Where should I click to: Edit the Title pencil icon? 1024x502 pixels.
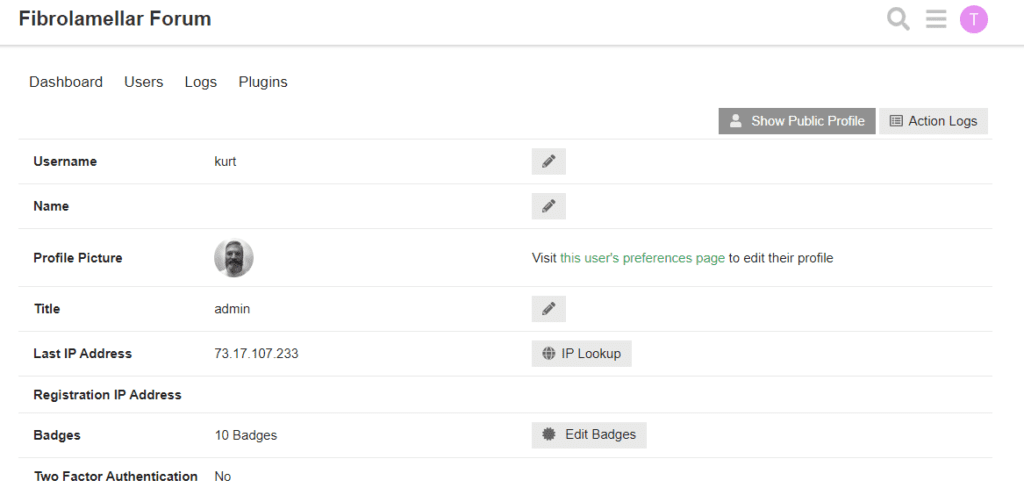[549, 309]
